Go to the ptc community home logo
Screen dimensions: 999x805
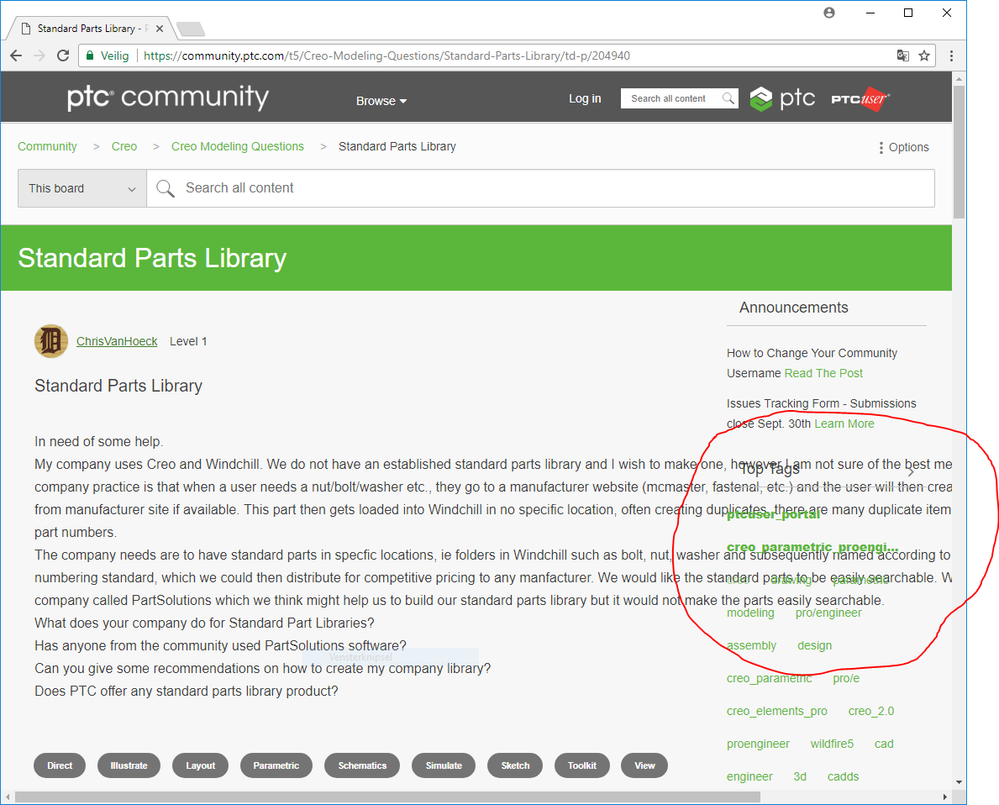click(168, 97)
